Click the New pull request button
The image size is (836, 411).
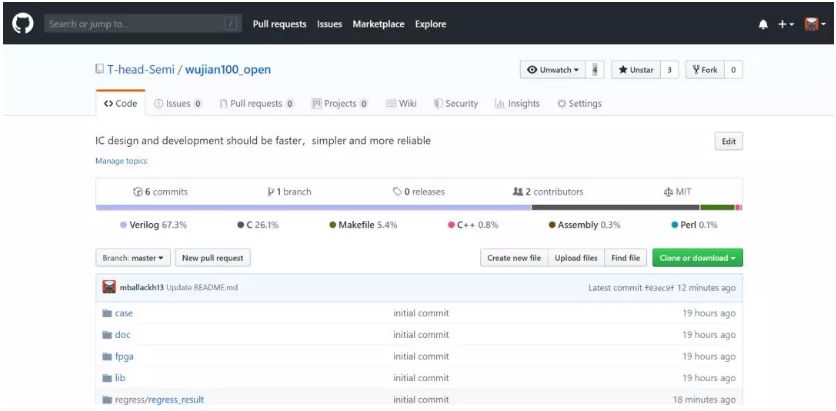click(213, 258)
